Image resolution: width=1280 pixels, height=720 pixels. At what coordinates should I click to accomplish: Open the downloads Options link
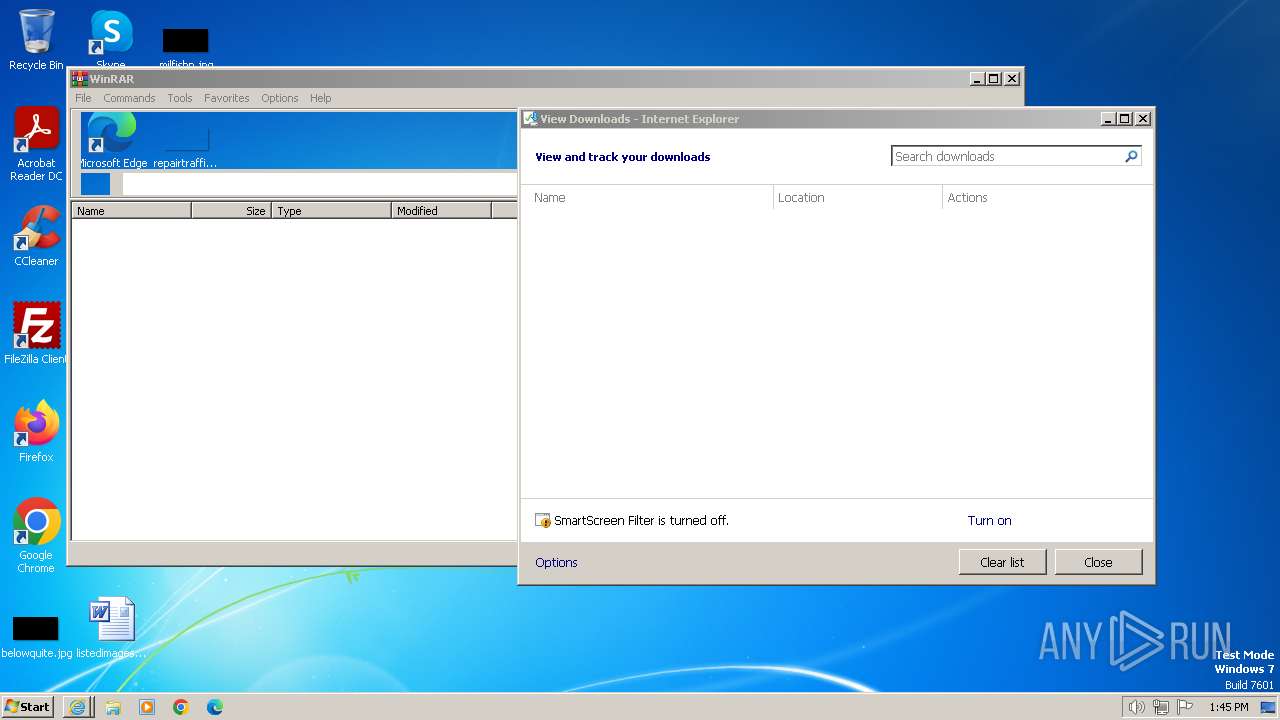coord(556,563)
